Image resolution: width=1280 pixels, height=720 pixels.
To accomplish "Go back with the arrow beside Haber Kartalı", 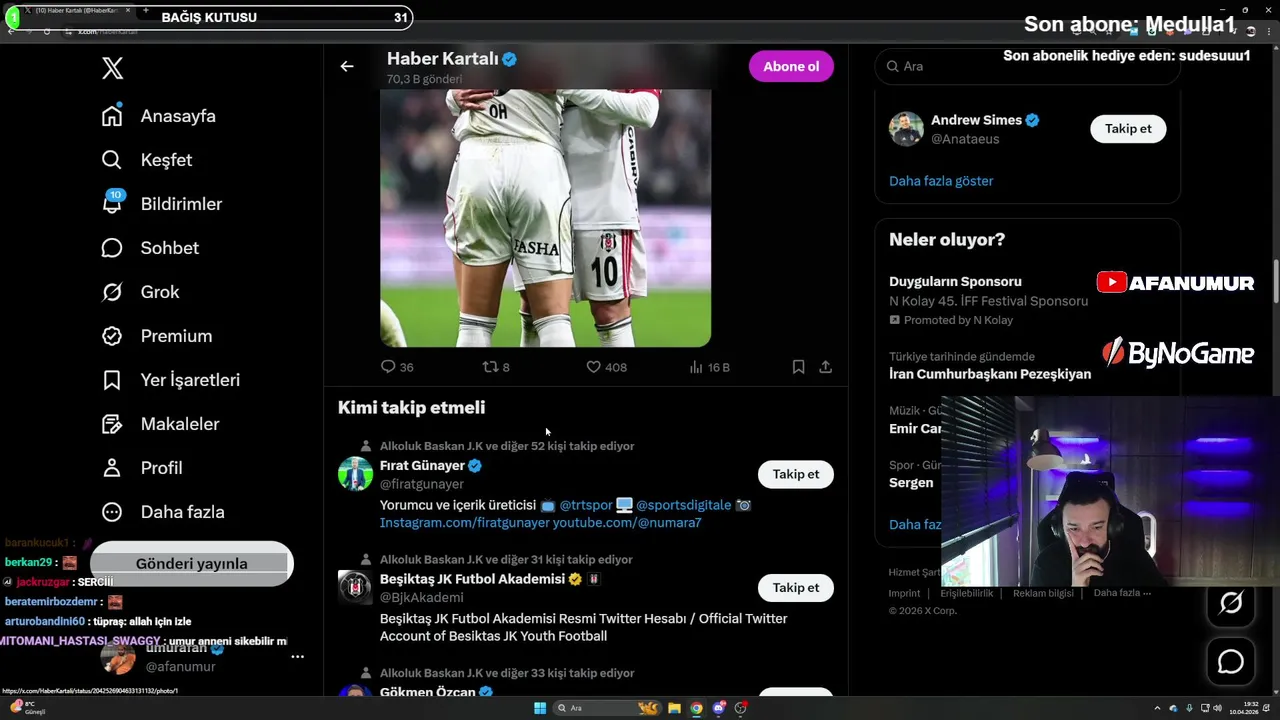I will (347, 66).
